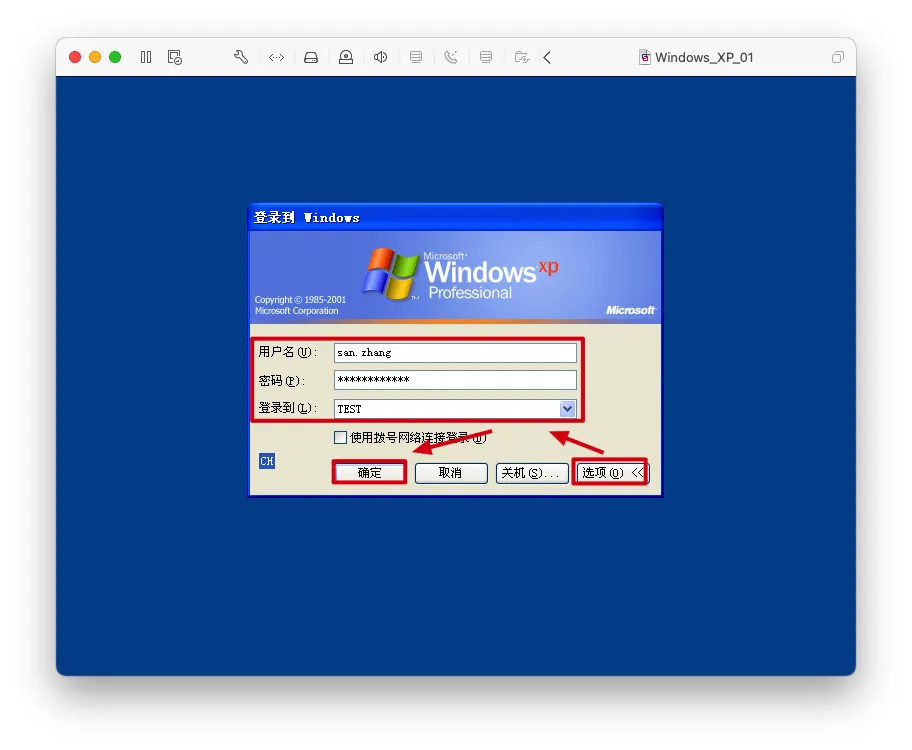Click the greyed device icon left of shared folder

(x=486, y=57)
